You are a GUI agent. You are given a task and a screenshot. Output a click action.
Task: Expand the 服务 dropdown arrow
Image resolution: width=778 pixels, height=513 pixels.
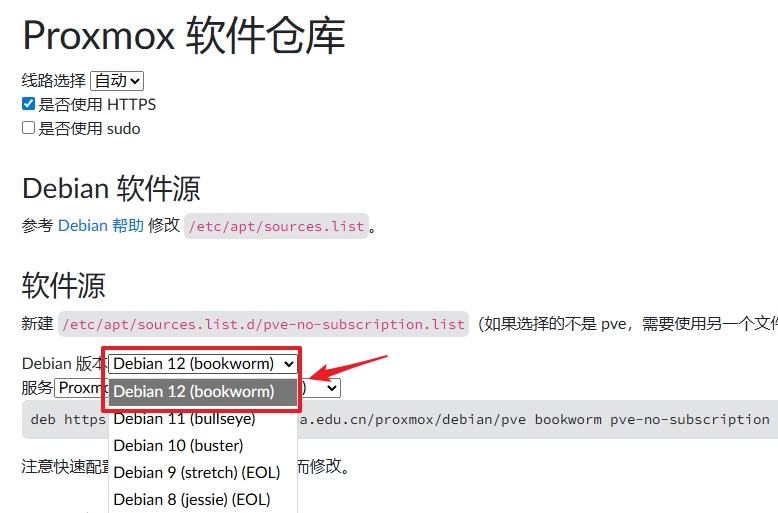tap(332, 388)
